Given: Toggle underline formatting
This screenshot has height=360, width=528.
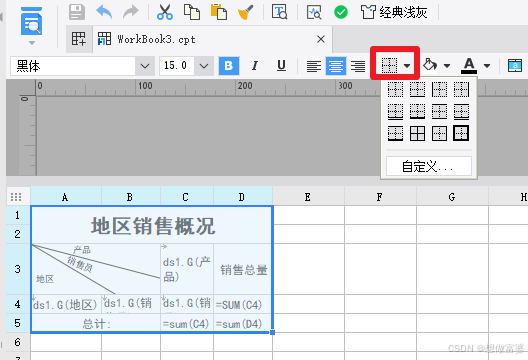Looking at the screenshot, I should 281,66.
